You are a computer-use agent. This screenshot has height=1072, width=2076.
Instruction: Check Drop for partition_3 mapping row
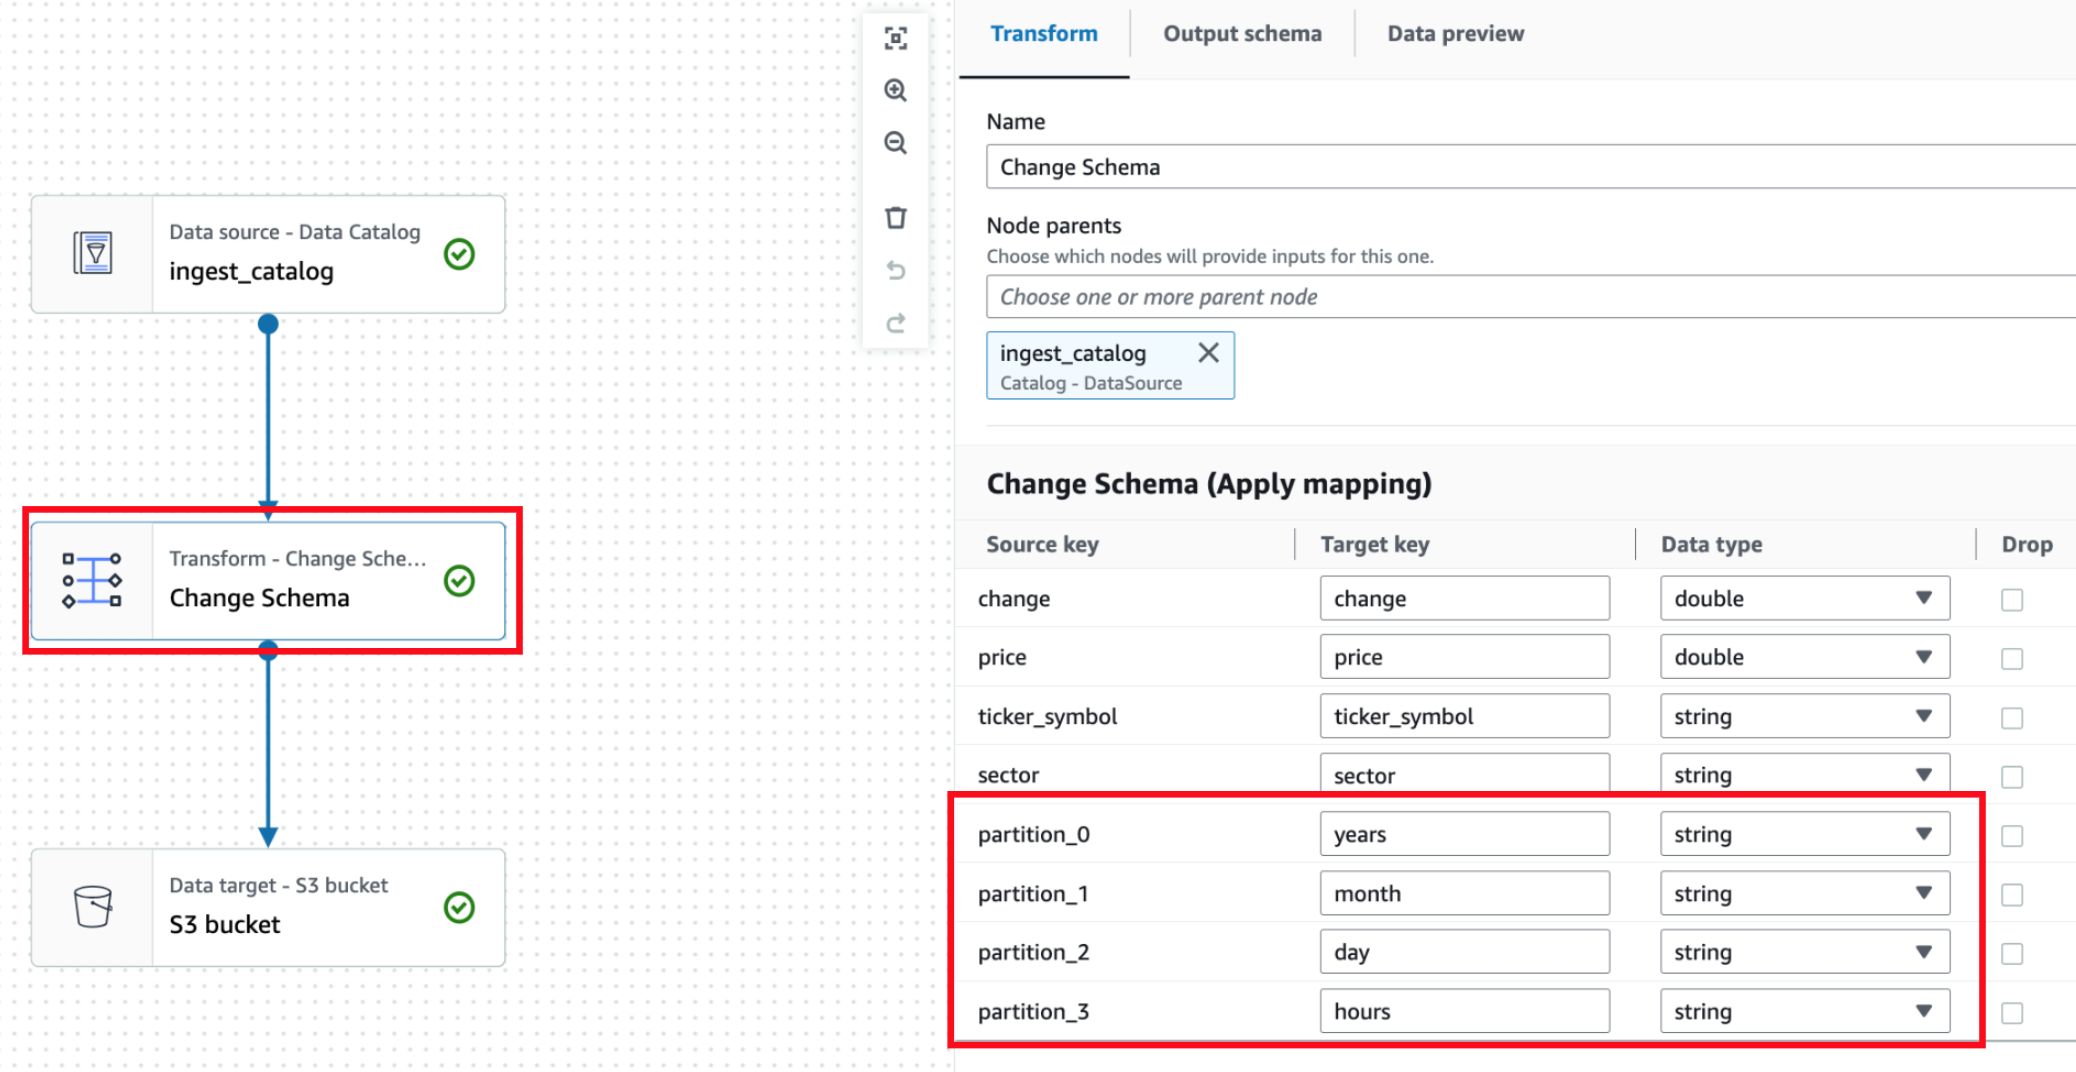pyautogui.click(x=2010, y=1011)
